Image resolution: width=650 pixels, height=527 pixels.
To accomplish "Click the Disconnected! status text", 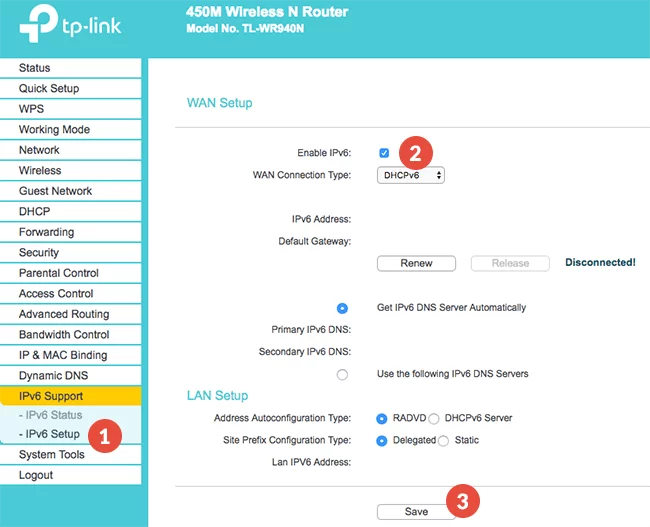I will click(600, 262).
